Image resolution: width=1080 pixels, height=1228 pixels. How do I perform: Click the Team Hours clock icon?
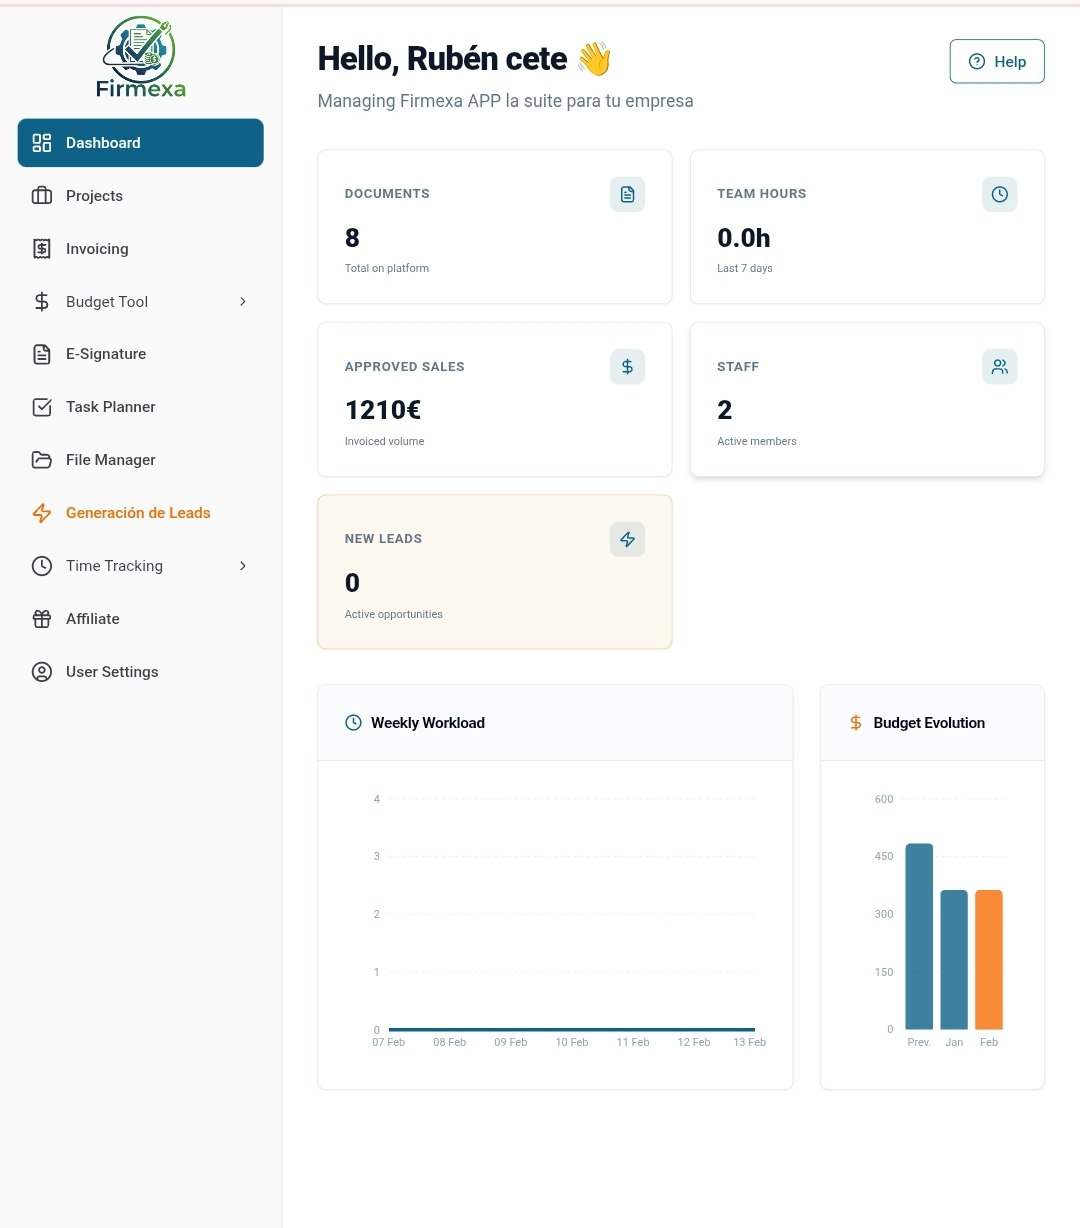point(999,194)
